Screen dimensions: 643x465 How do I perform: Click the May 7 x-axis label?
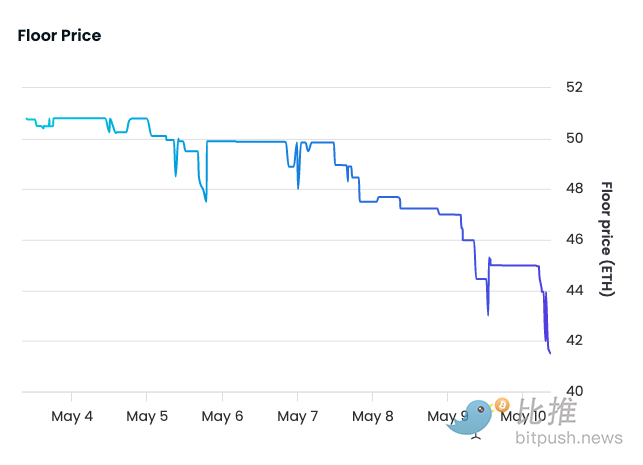[297, 416]
